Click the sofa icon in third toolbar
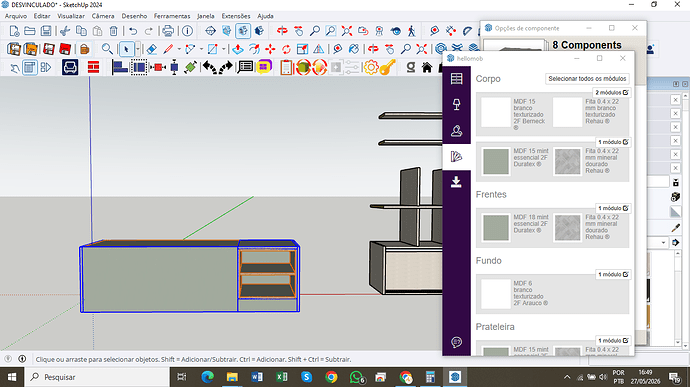Image resolution: width=690 pixels, height=387 pixels. click(x=70, y=67)
